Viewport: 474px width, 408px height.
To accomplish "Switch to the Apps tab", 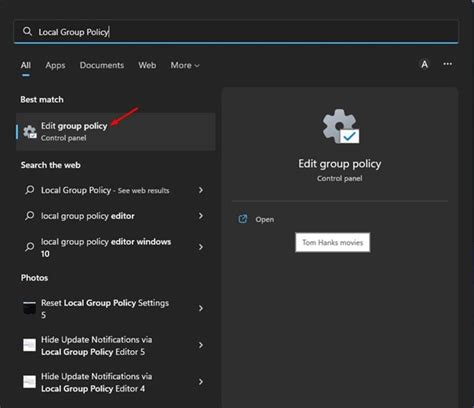I will (x=55, y=65).
